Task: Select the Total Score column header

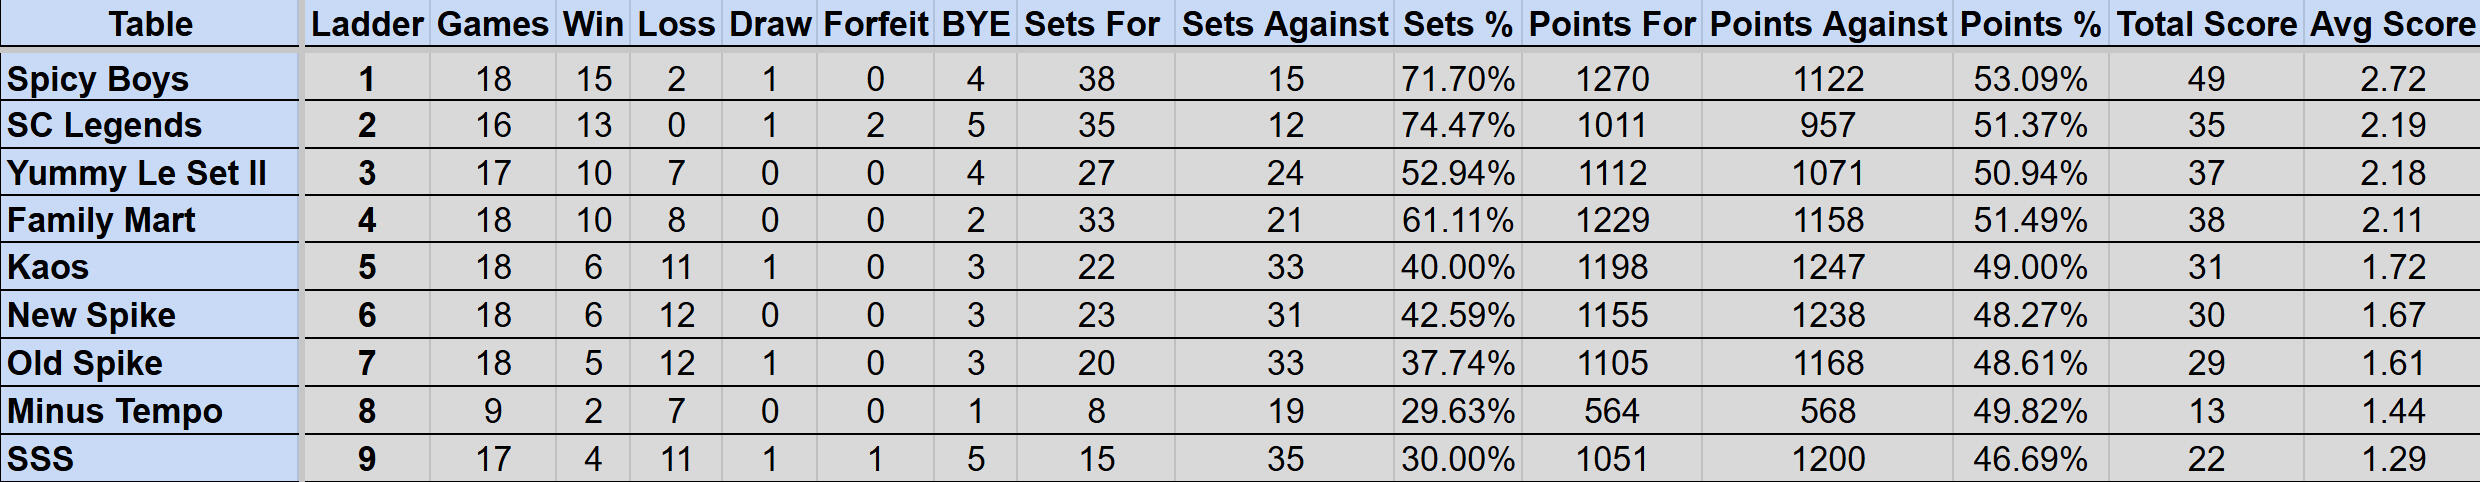Action: click(x=2206, y=24)
